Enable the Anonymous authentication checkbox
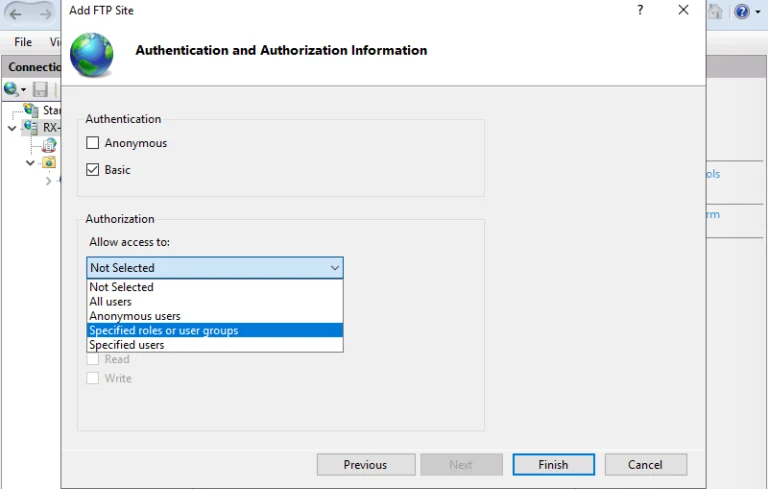Viewport: 768px width, 489px height. pyautogui.click(x=93, y=143)
